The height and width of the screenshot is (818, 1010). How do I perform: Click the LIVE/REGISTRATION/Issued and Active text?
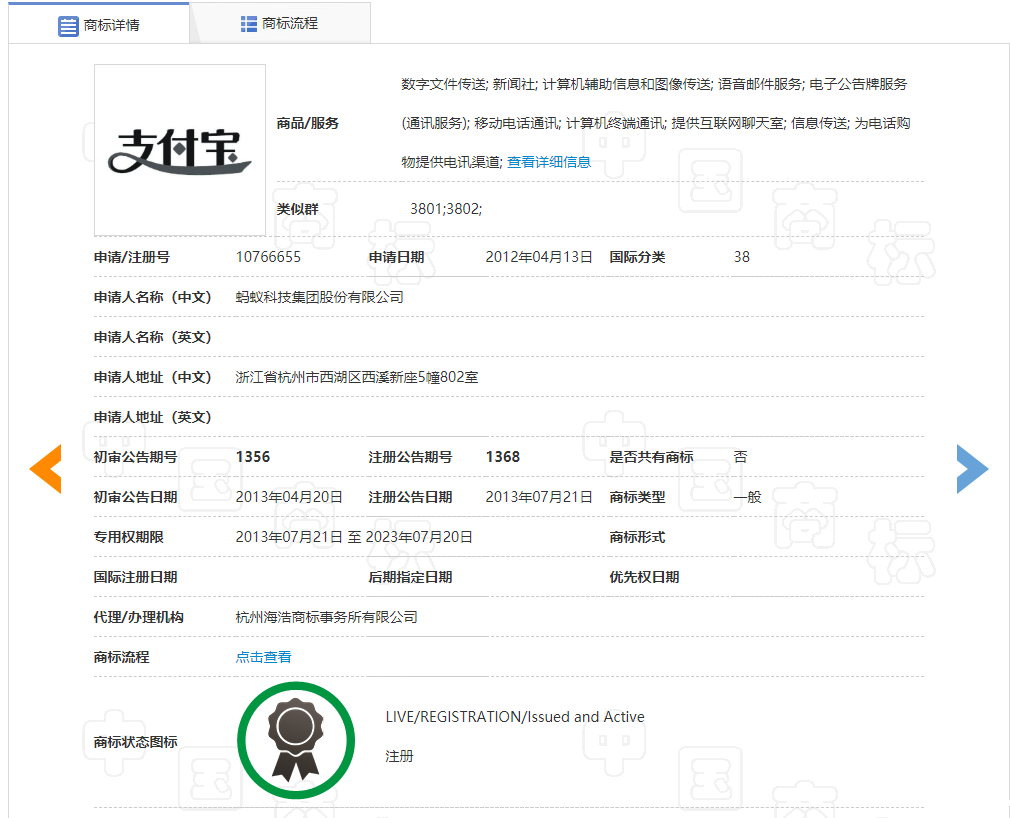coord(515,717)
